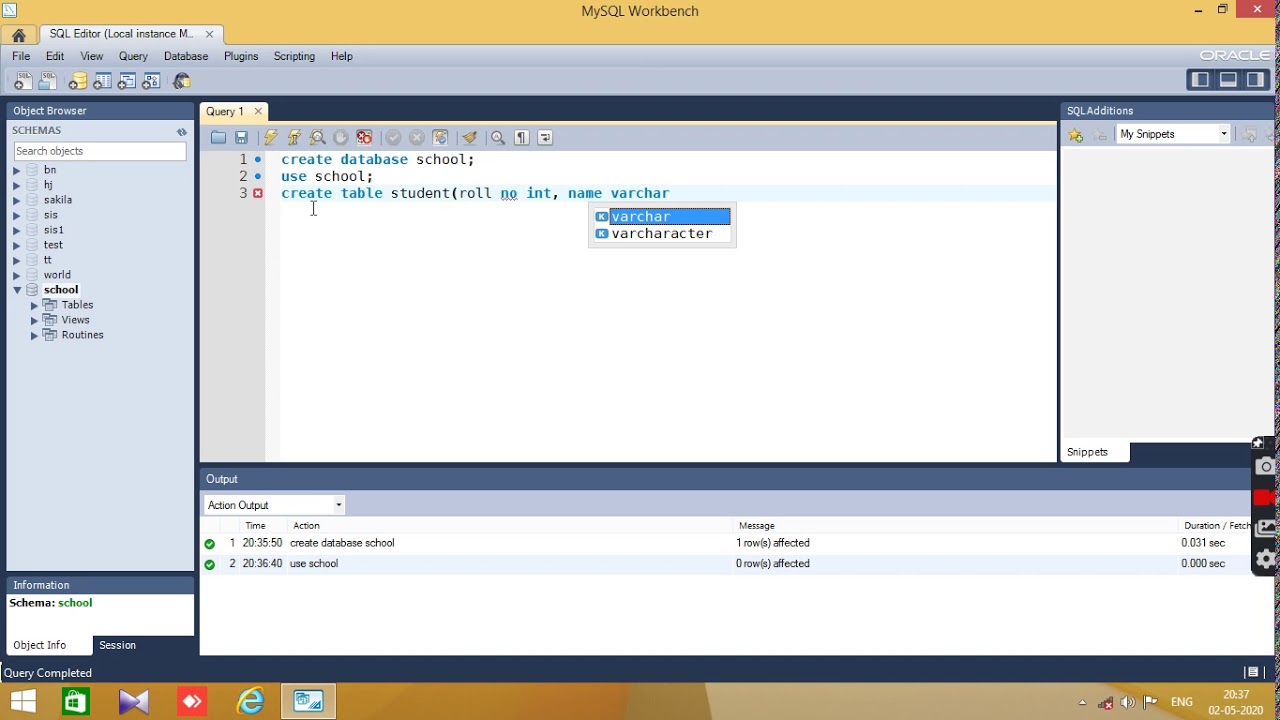
Task: Create a new table toolbar icon
Action: [102, 81]
